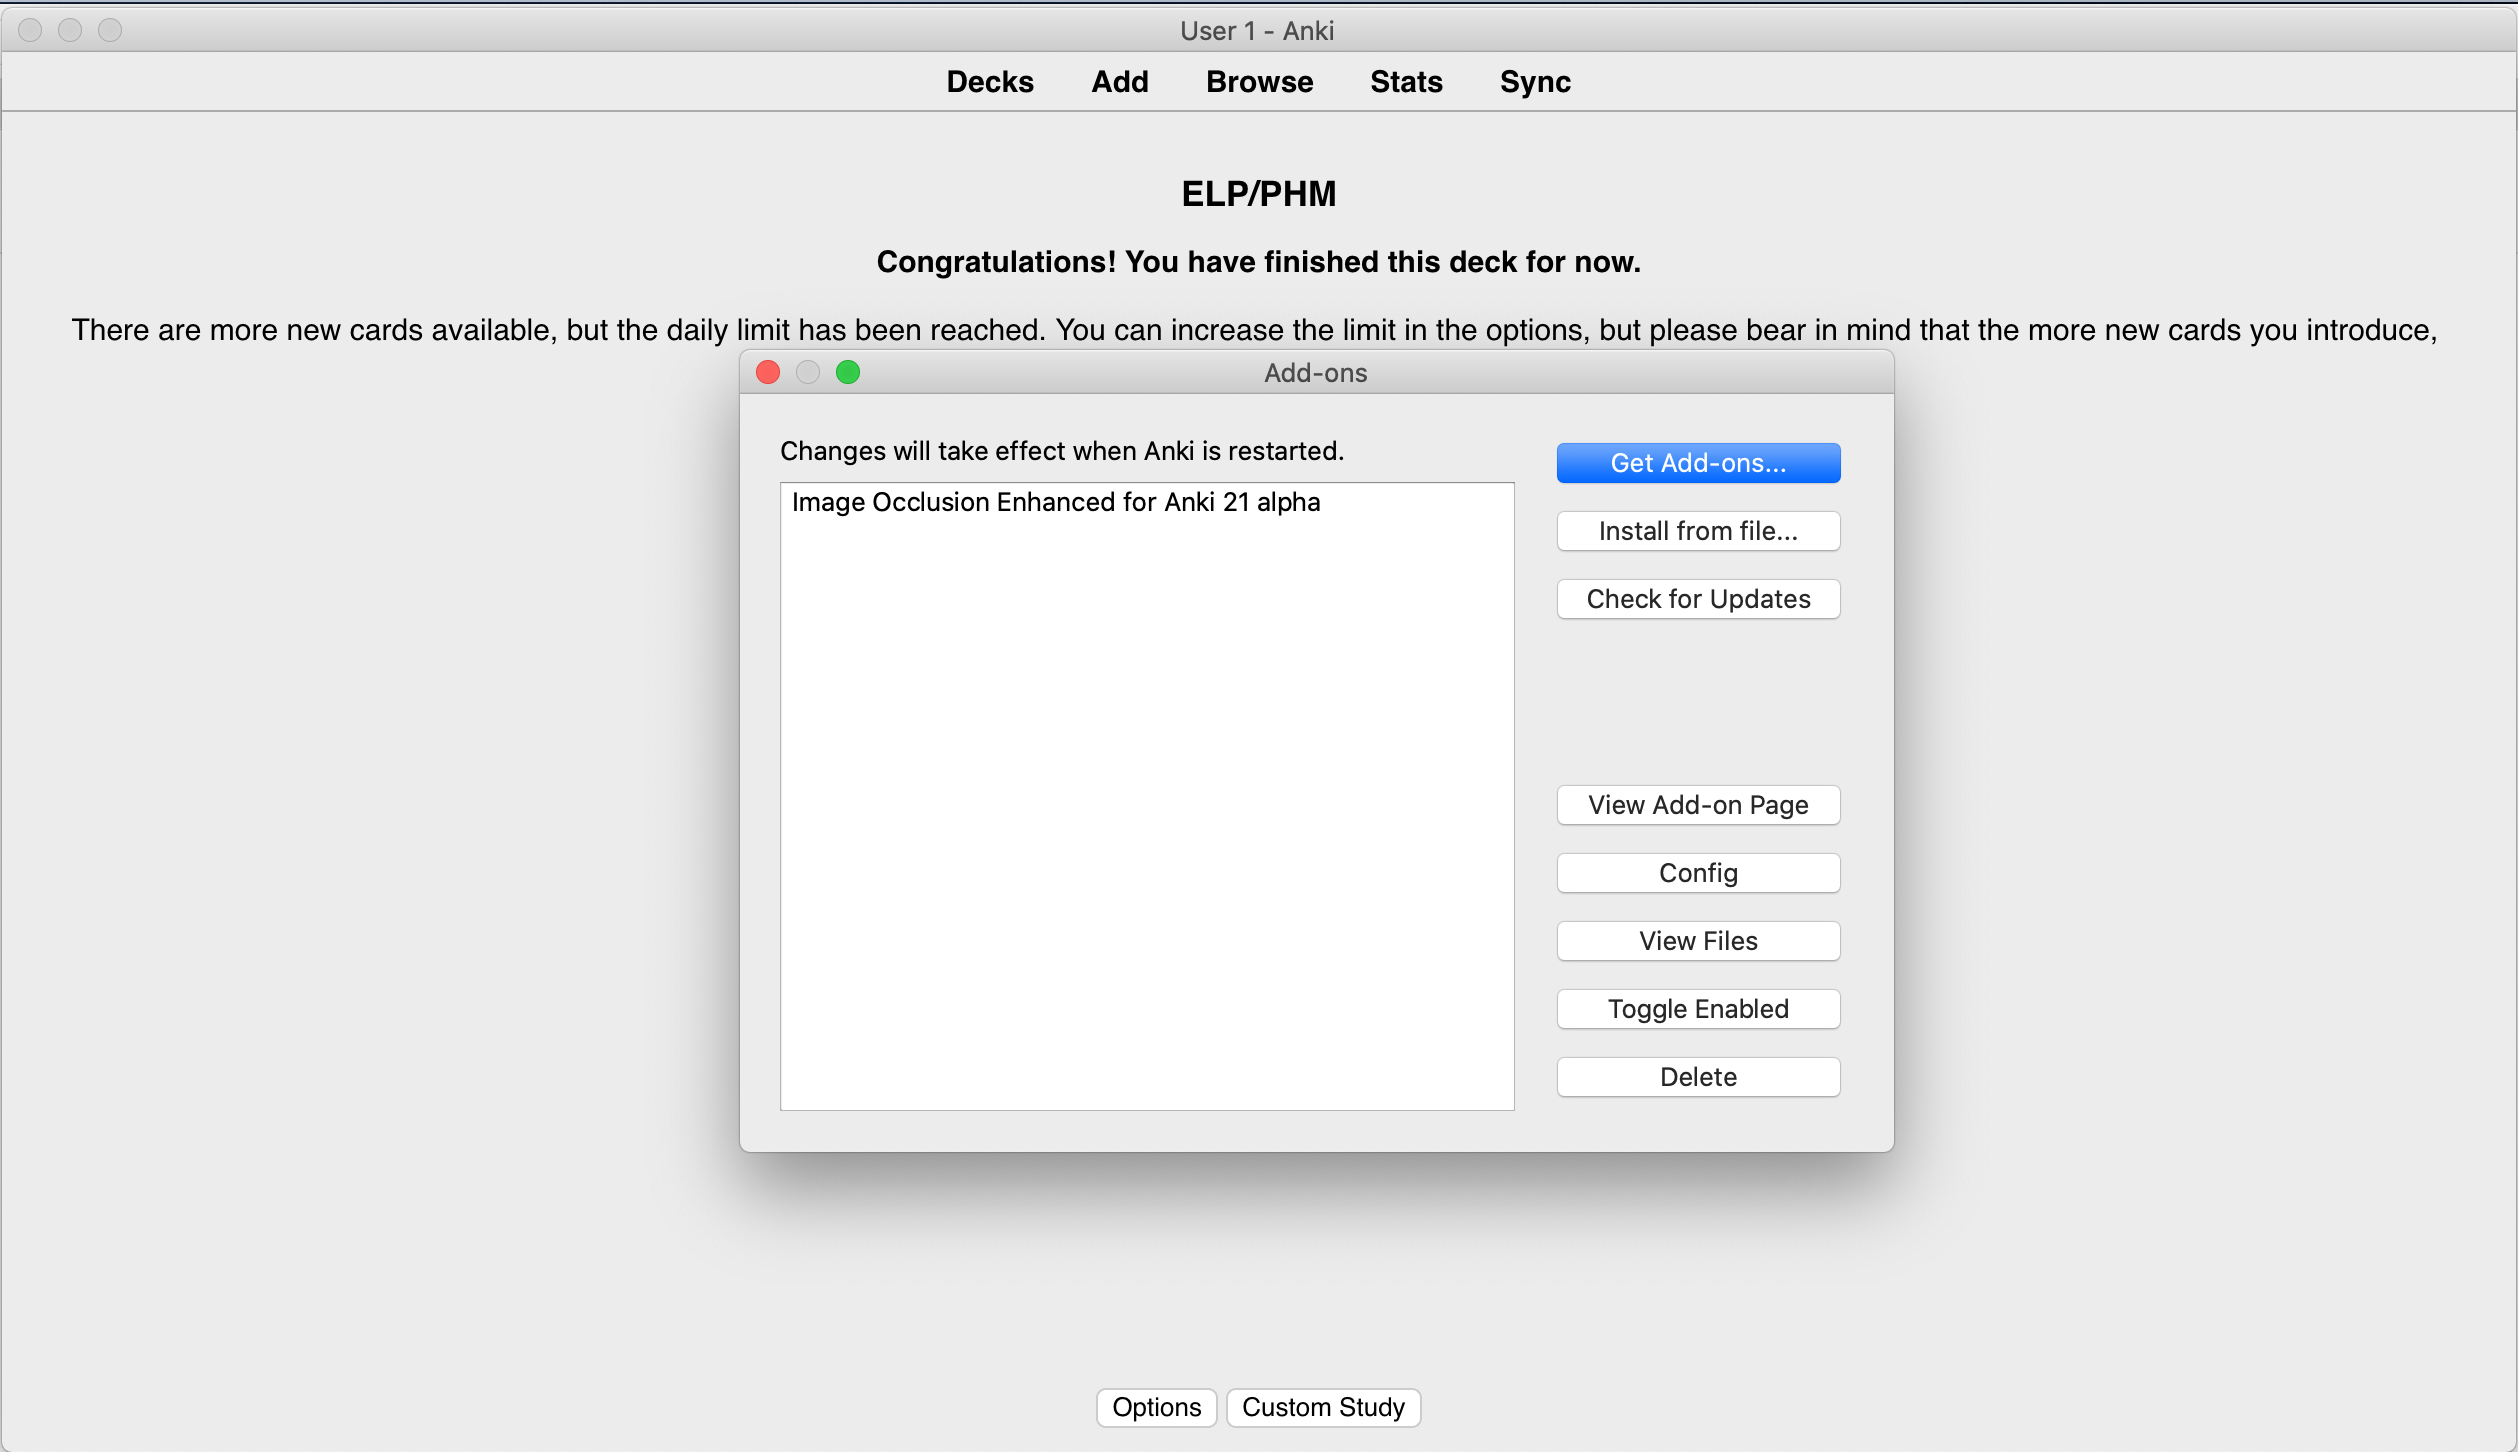The width and height of the screenshot is (2518, 1452).
Task: Open View Files for add-ons
Action: [x=1697, y=940]
